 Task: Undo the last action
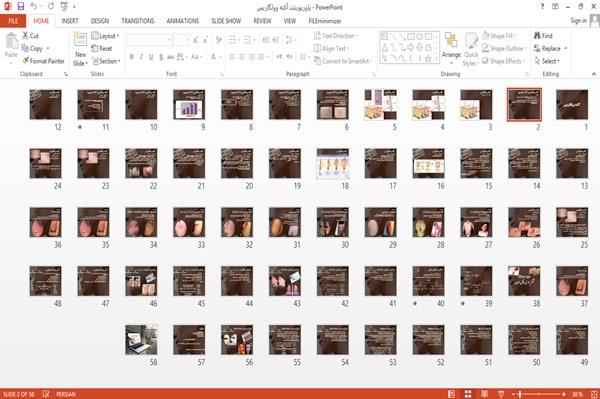pyautogui.click(x=34, y=7)
